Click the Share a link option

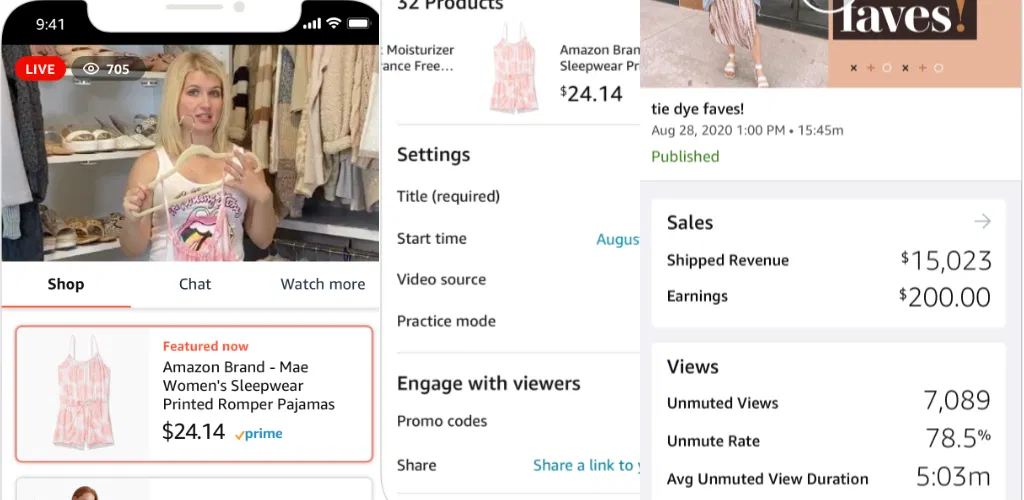click(586, 465)
